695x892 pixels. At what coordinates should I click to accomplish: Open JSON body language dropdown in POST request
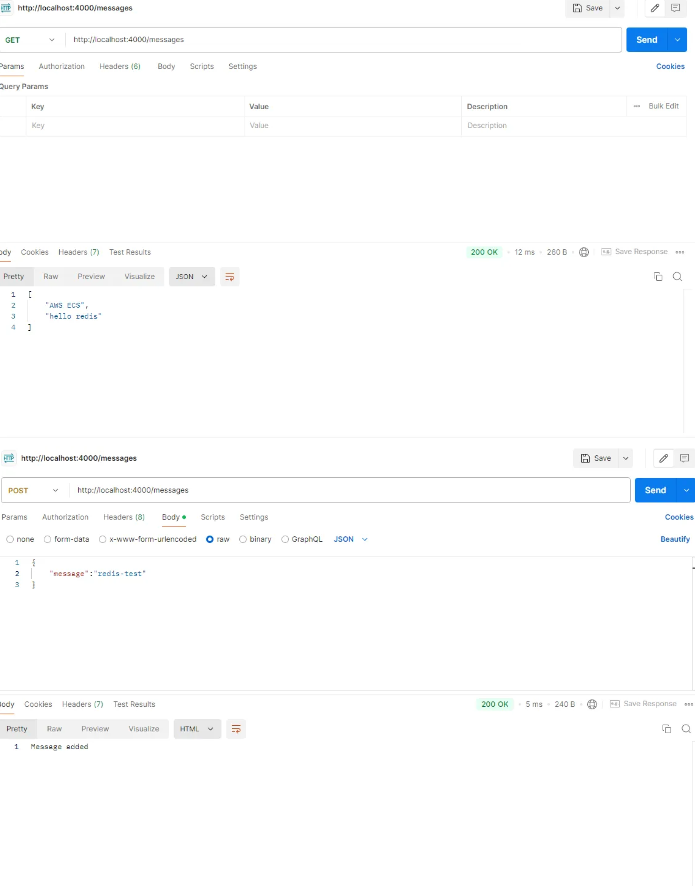(350, 539)
